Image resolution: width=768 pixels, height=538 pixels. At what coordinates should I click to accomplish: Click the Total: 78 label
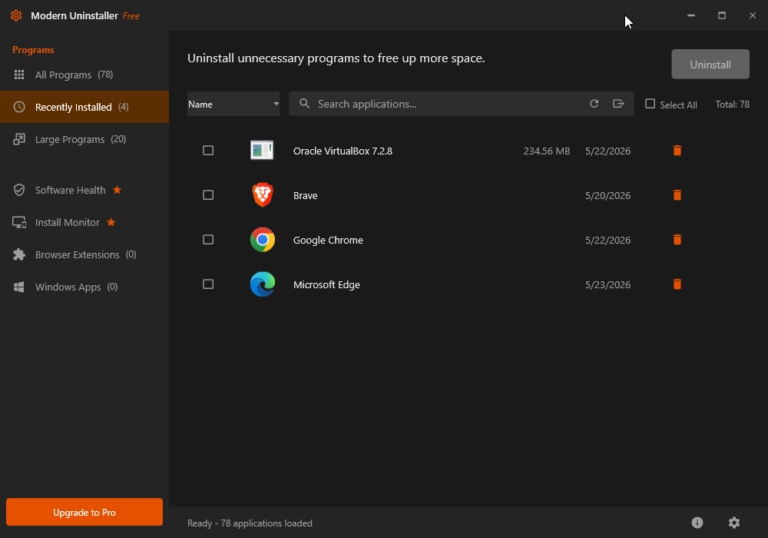pos(732,104)
